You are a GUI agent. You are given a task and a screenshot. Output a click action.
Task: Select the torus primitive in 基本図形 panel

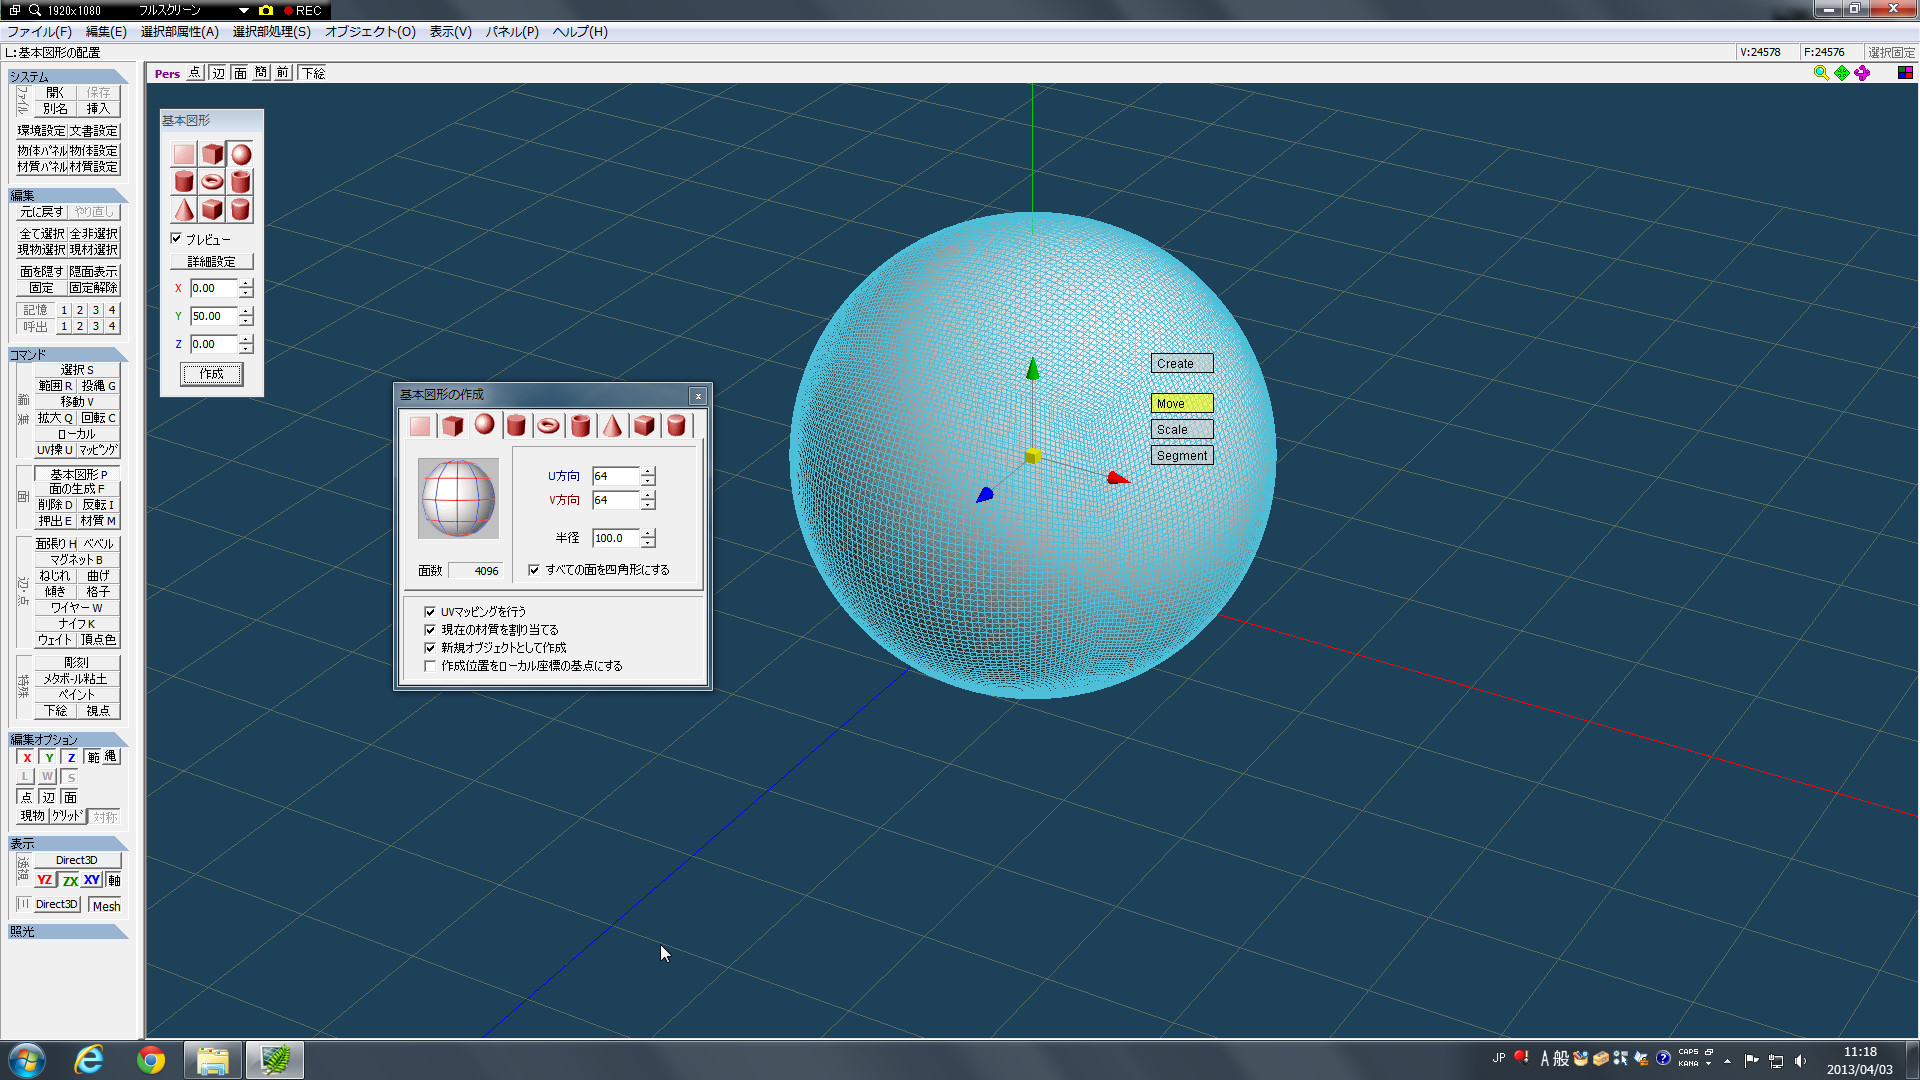point(212,181)
